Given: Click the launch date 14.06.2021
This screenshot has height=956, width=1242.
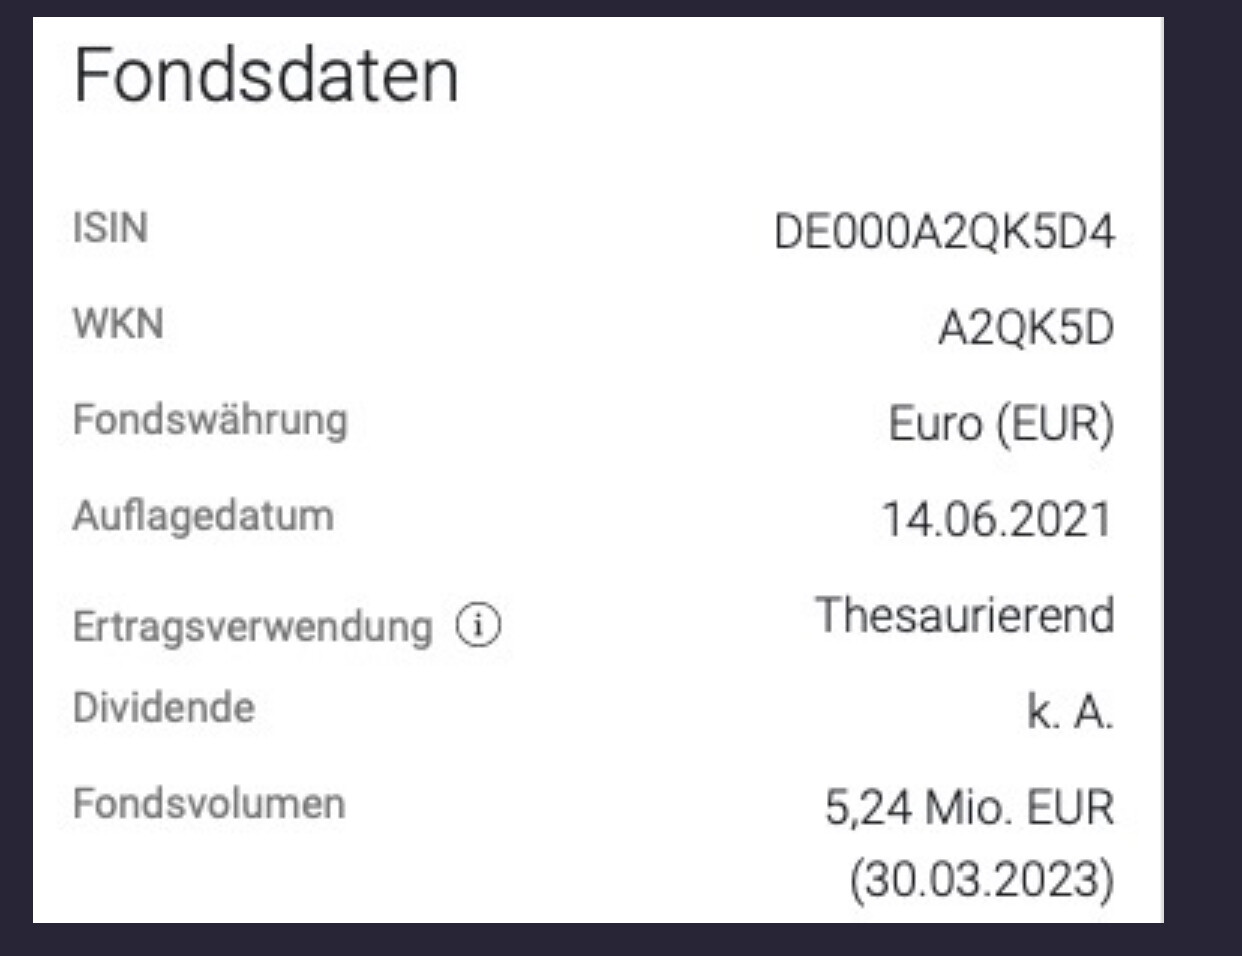Looking at the screenshot, I should [997, 520].
